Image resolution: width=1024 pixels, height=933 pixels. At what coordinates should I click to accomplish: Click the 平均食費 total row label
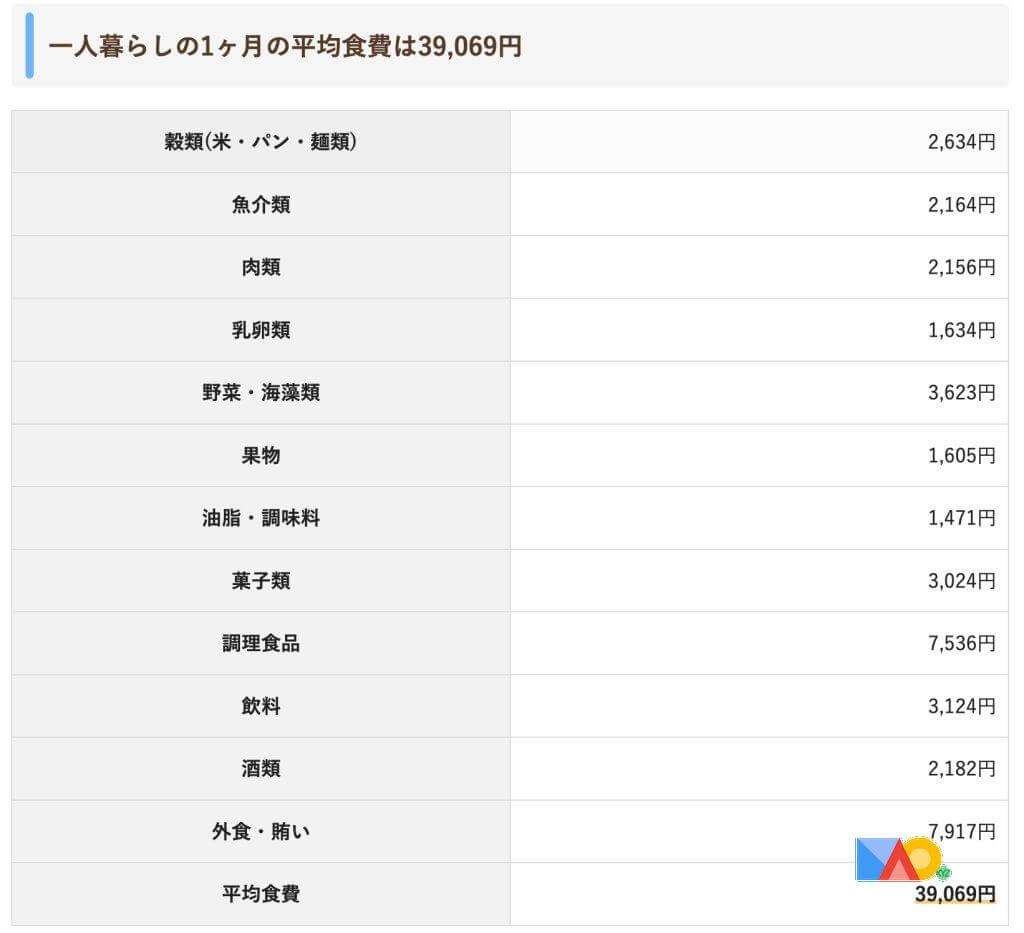pyautogui.click(x=261, y=894)
